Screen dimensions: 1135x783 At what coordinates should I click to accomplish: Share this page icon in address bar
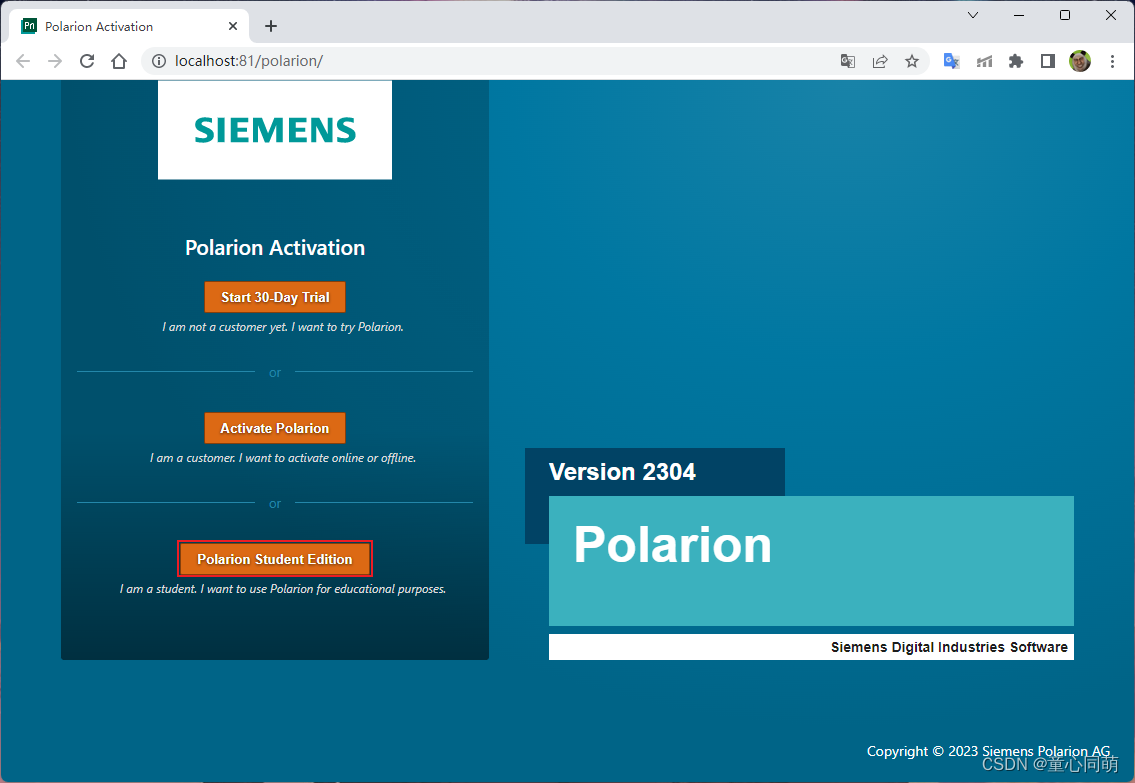click(x=879, y=62)
